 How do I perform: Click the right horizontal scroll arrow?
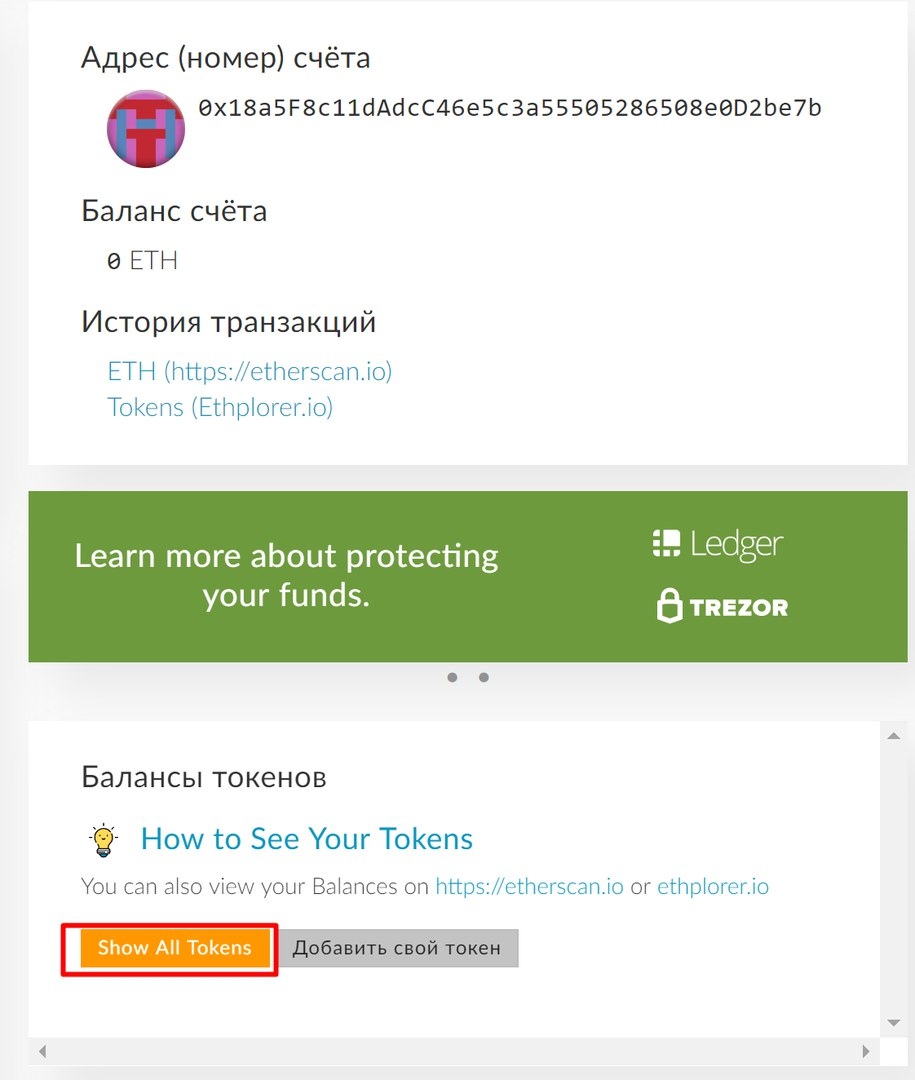[866, 1052]
